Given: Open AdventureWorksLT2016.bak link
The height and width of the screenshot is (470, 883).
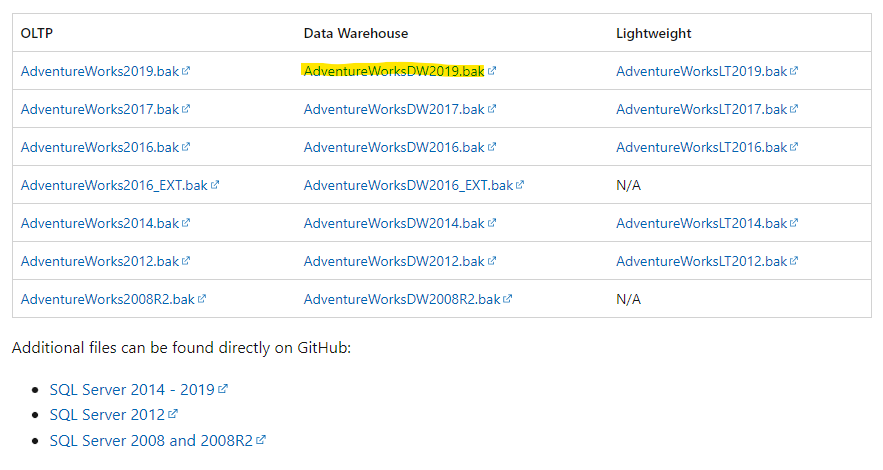Looking at the screenshot, I should coord(701,147).
